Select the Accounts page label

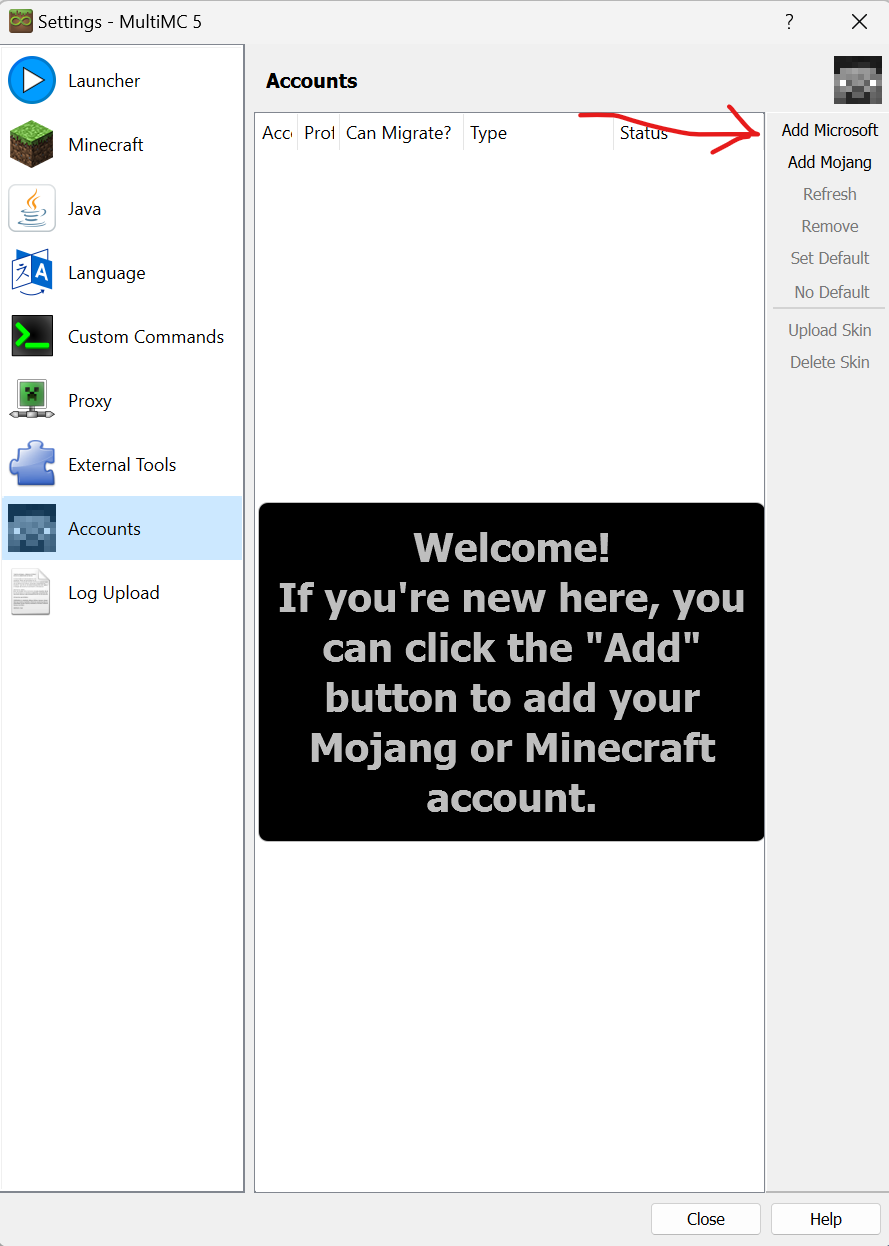click(x=104, y=529)
